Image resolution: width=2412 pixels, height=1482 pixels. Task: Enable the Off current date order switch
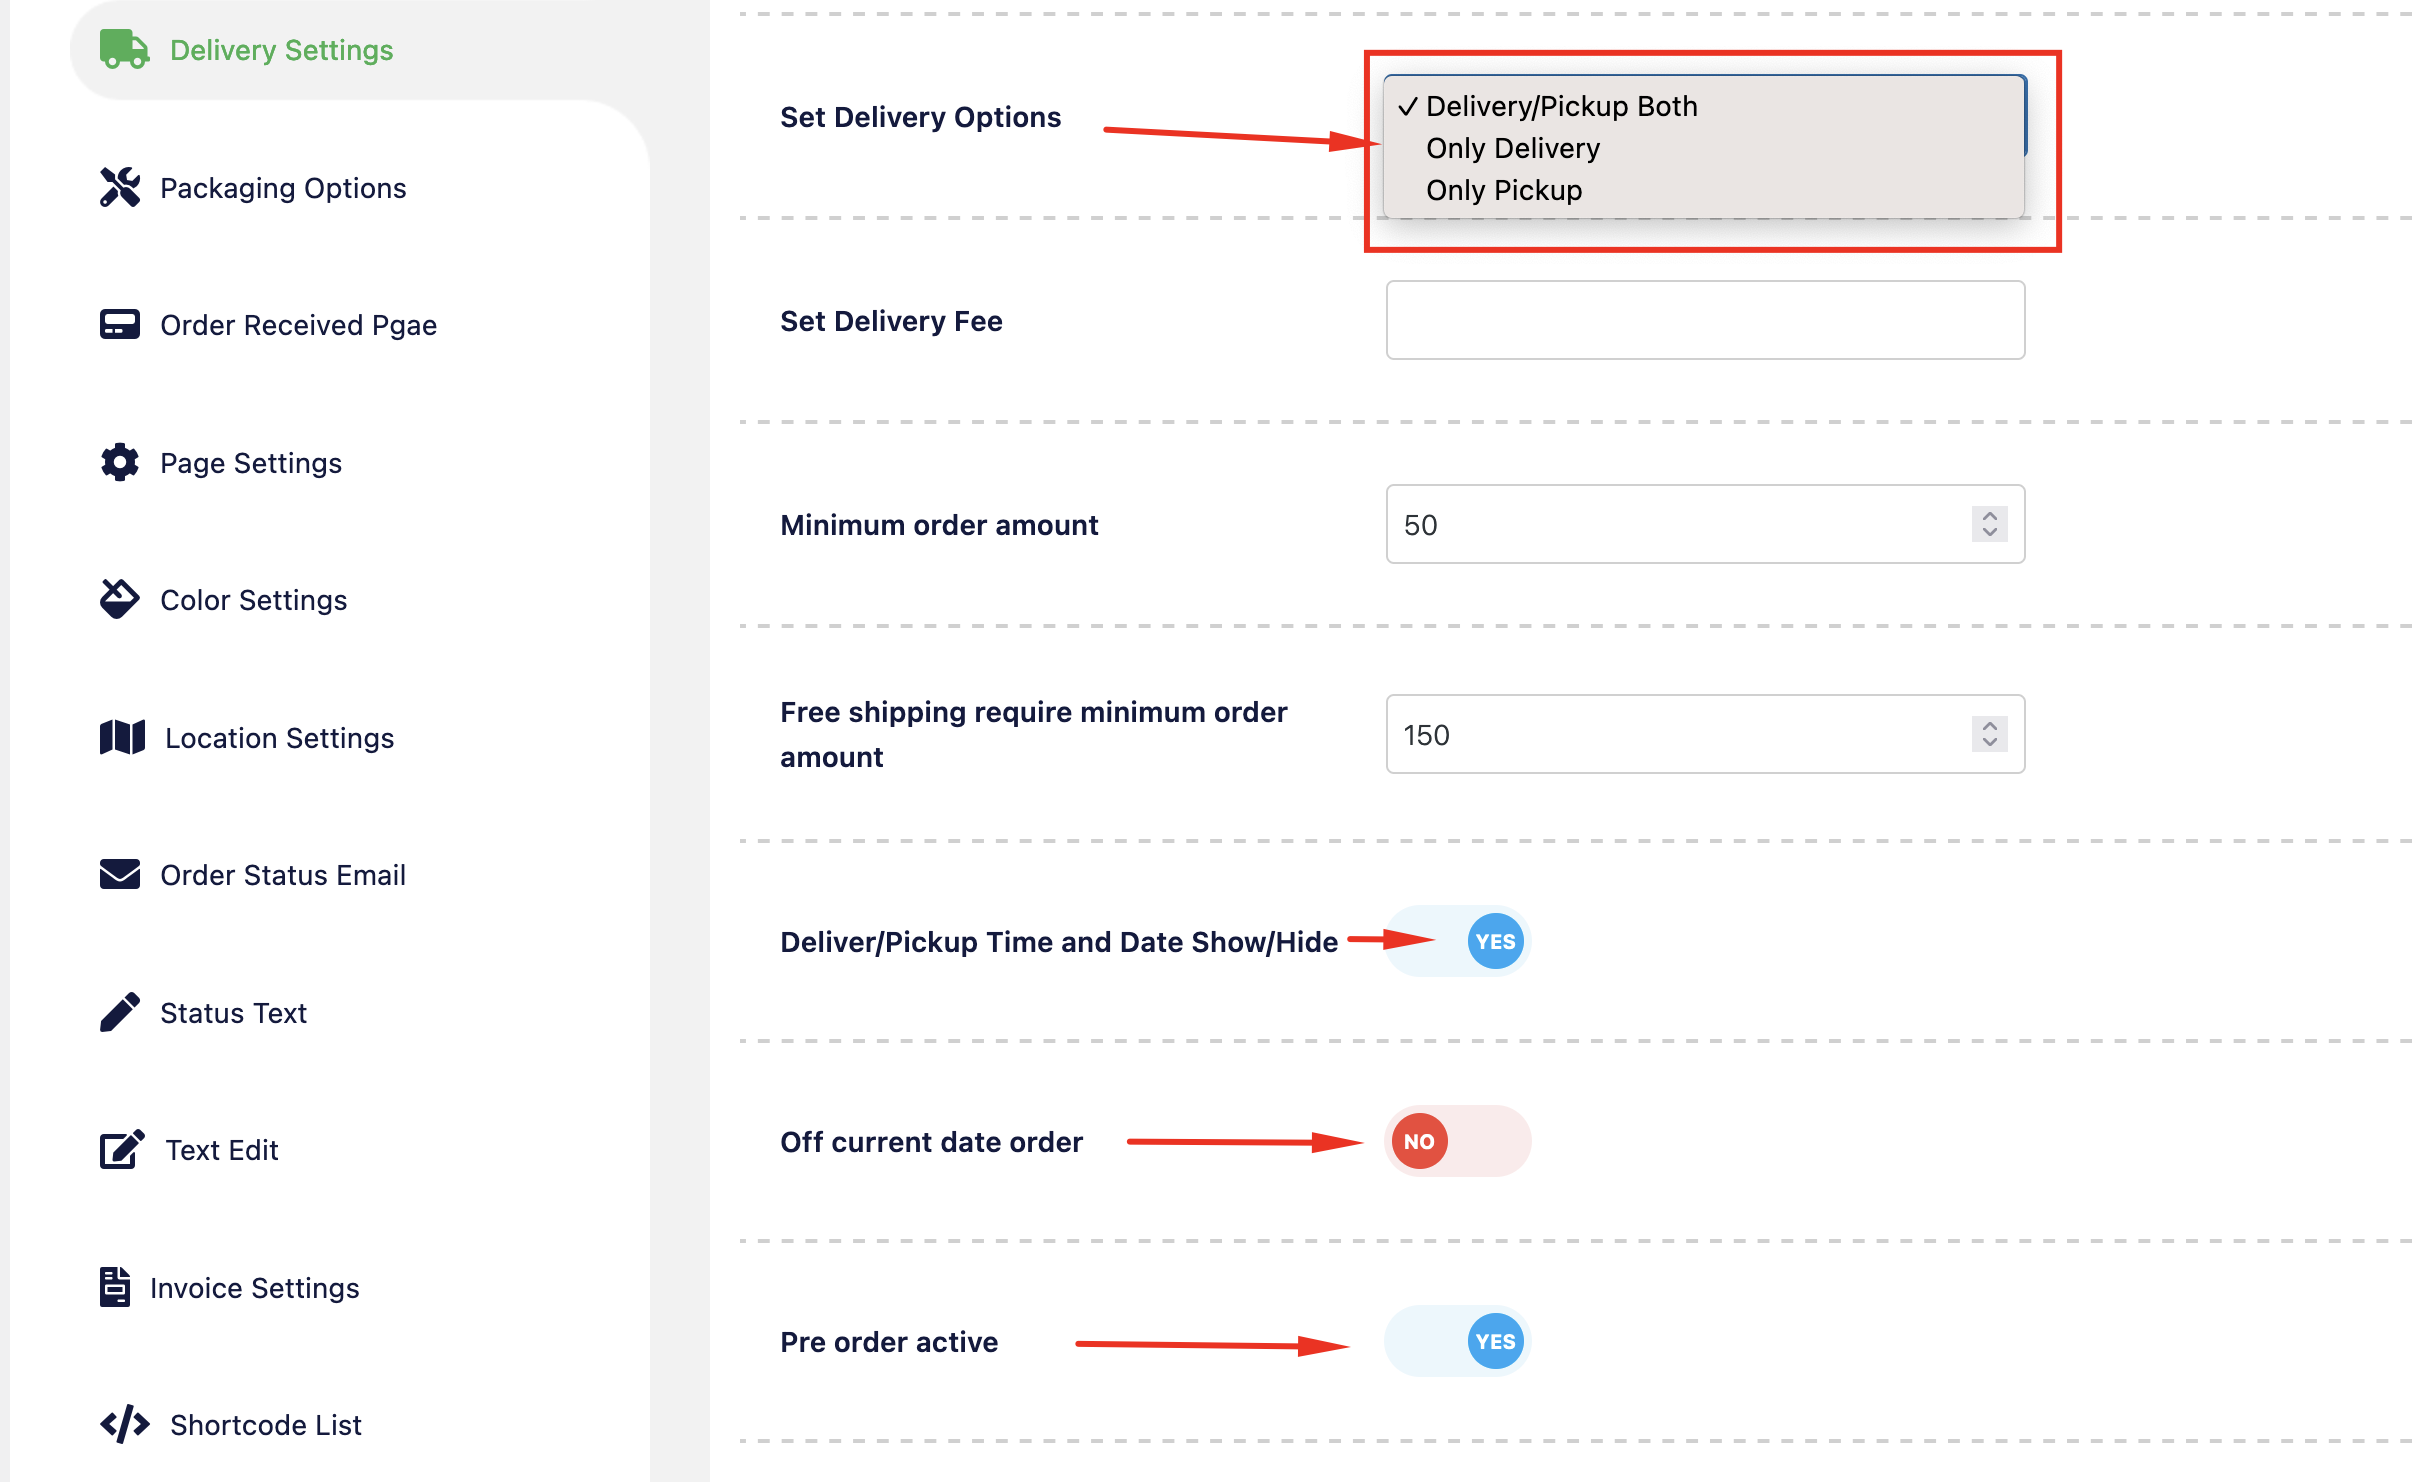pyautogui.click(x=1458, y=1141)
